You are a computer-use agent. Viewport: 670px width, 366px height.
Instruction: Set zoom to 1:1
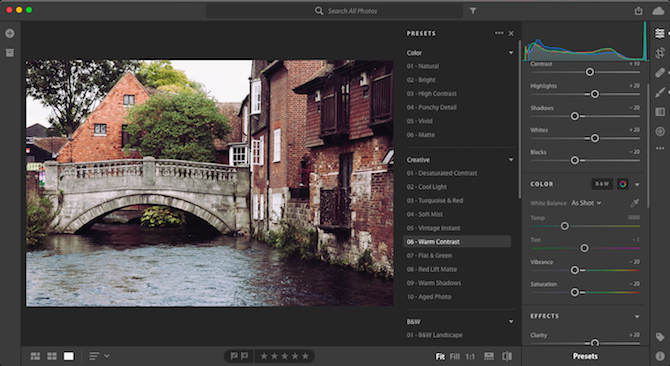coord(470,356)
